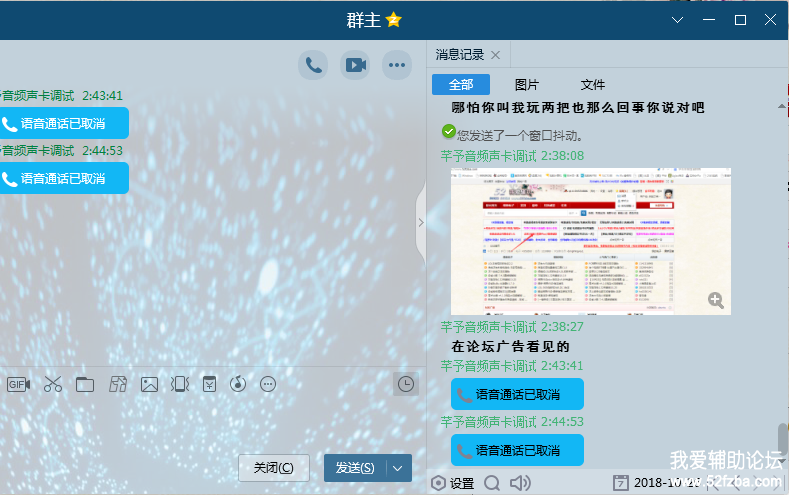Click the red packet icon in toolbar
The width and height of the screenshot is (789, 495).
click(209, 384)
